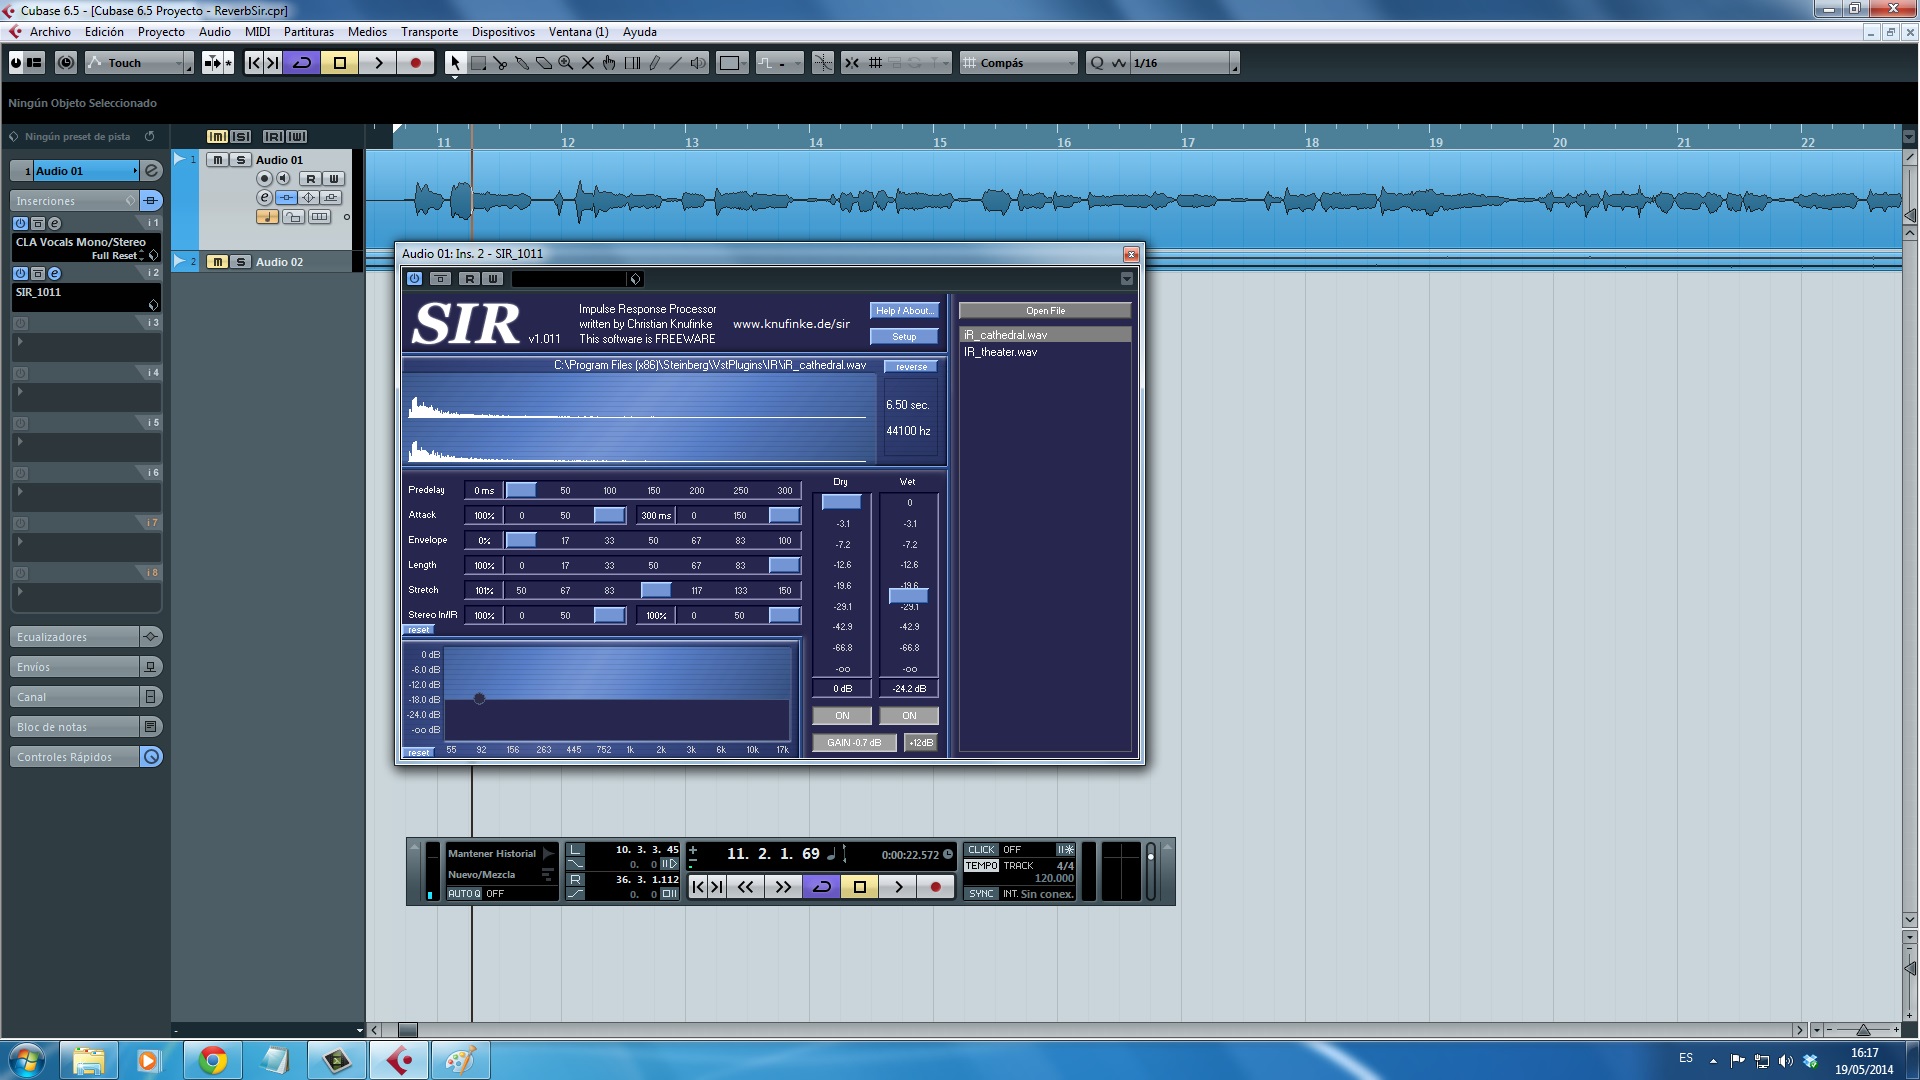Screen dimensions: 1920x1080
Task: Click the +12dB button in SIR
Action: pos(921,743)
